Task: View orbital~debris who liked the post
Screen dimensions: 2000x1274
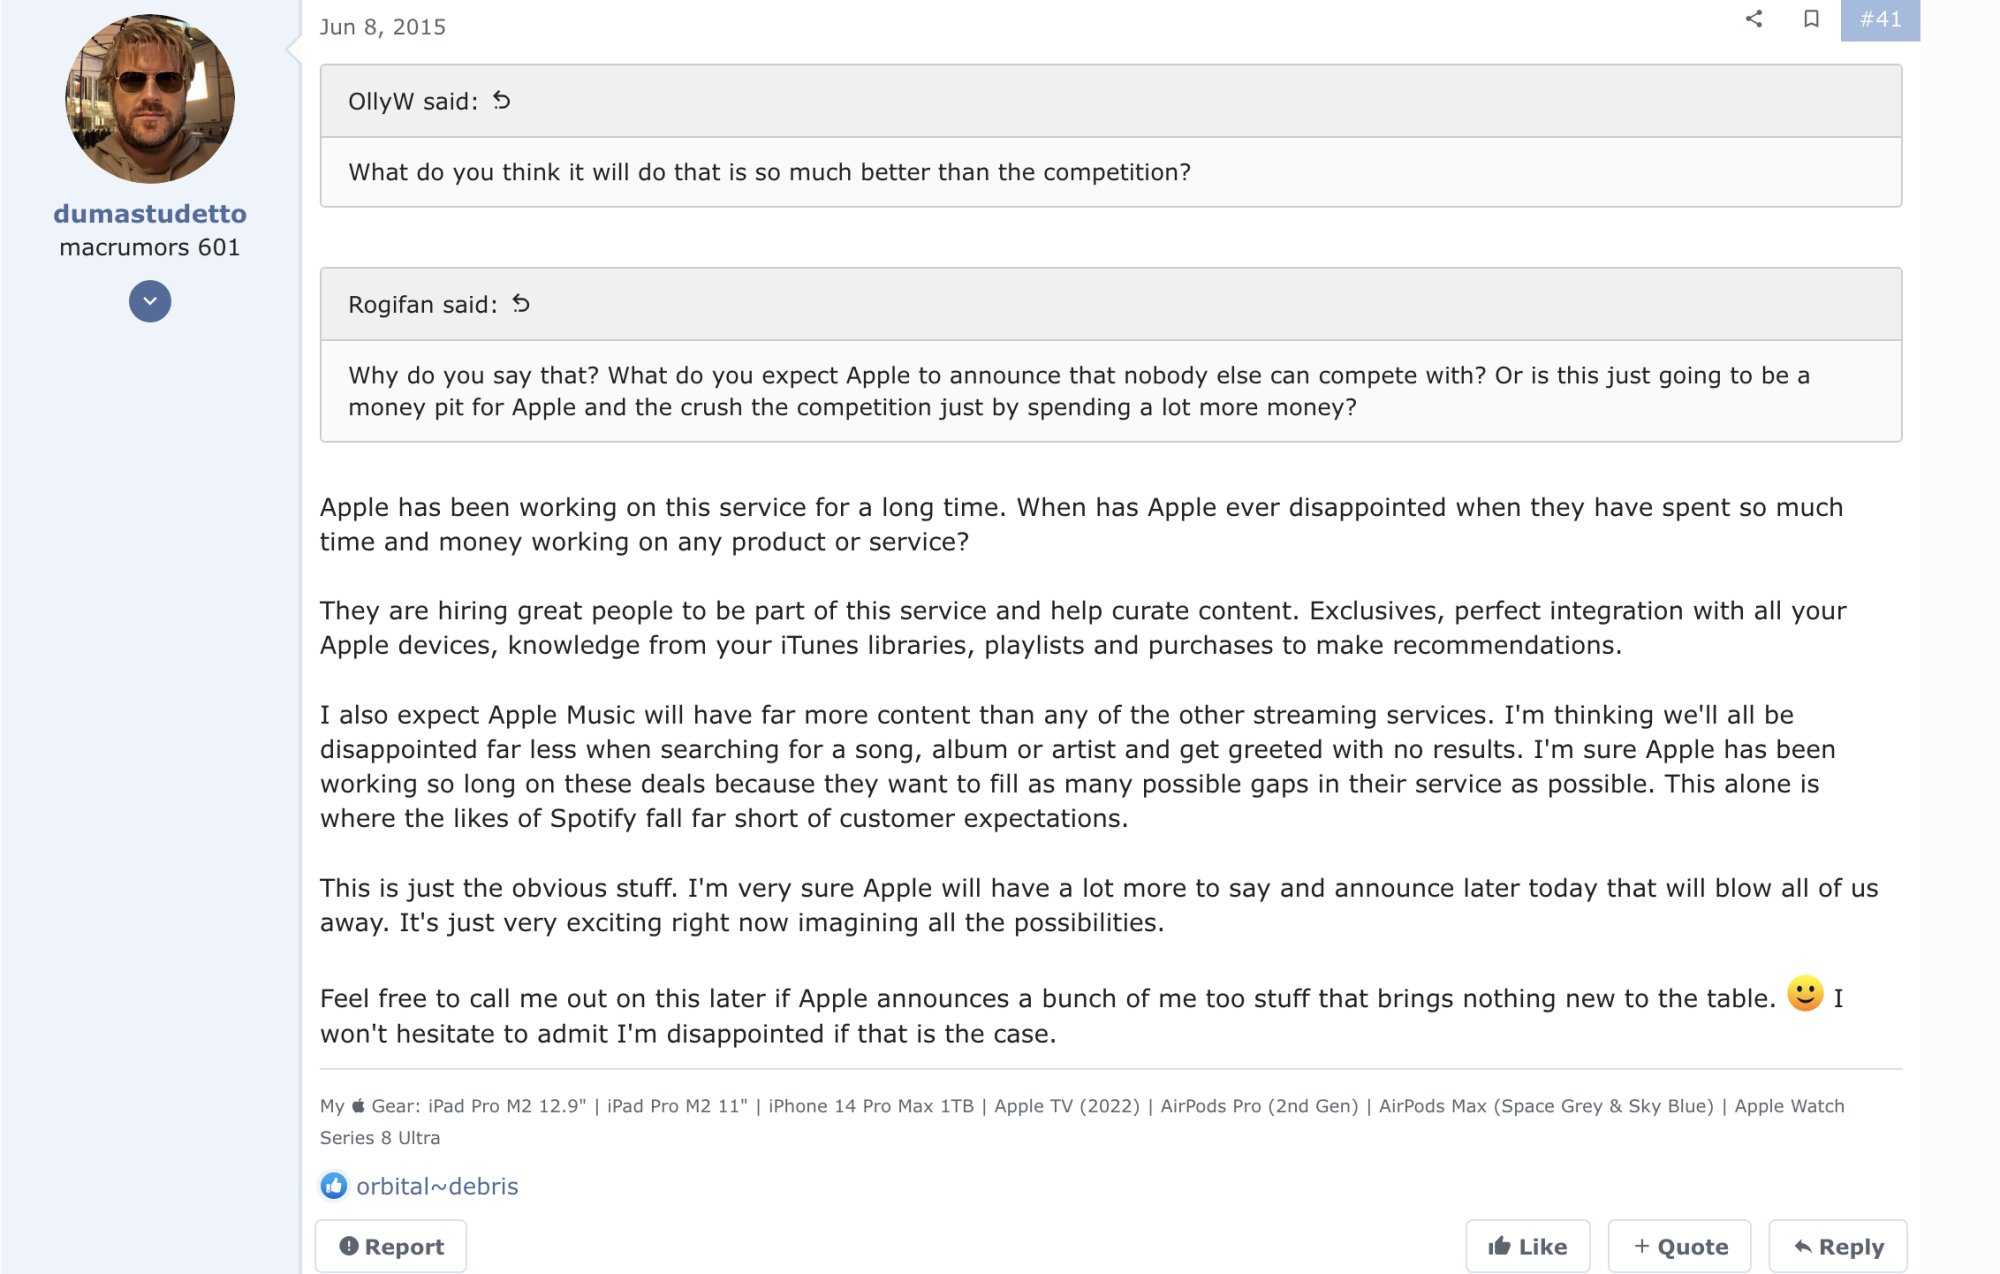Action: (x=437, y=1186)
